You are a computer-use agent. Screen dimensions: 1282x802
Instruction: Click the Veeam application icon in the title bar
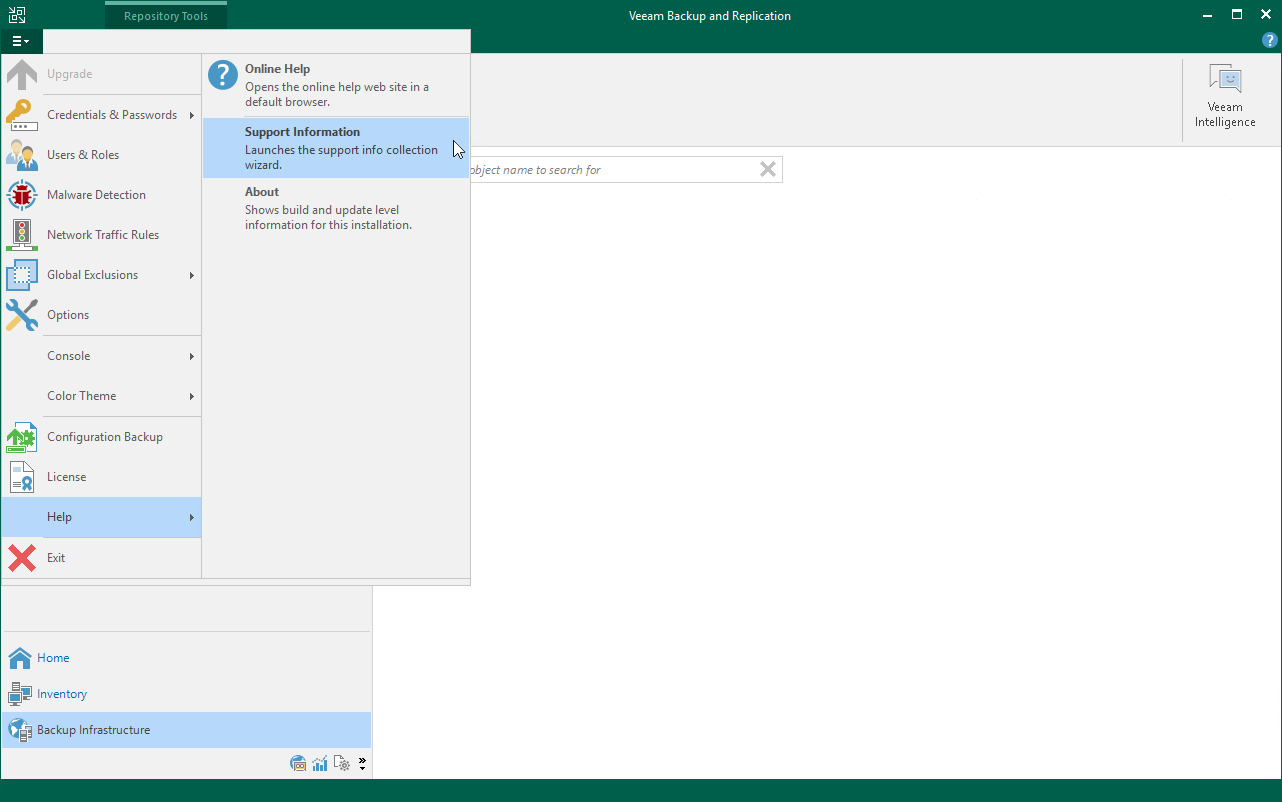click(17, 15)
